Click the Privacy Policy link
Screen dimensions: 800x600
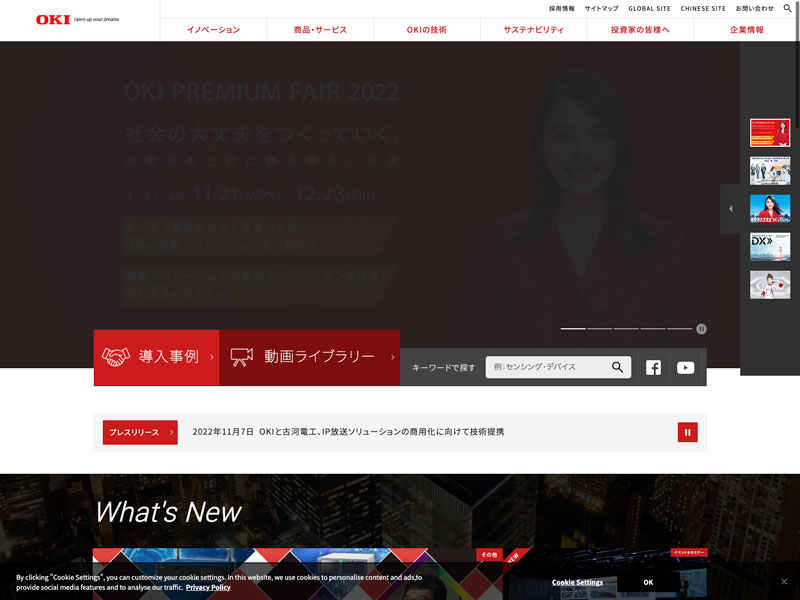point(208,587)
